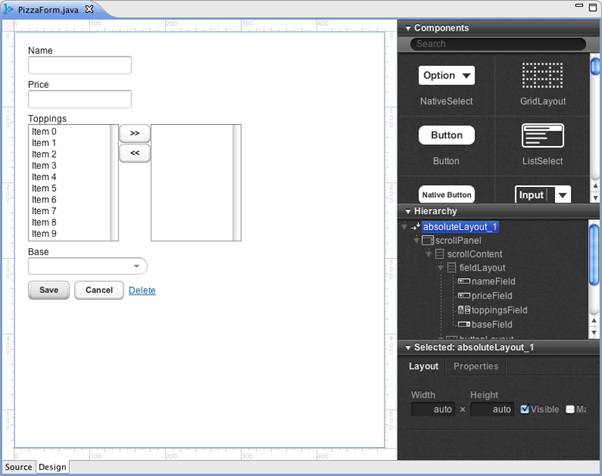This screenshot has height=476, width=602.
Task: Switch to the Source tab
Action: 18,467
